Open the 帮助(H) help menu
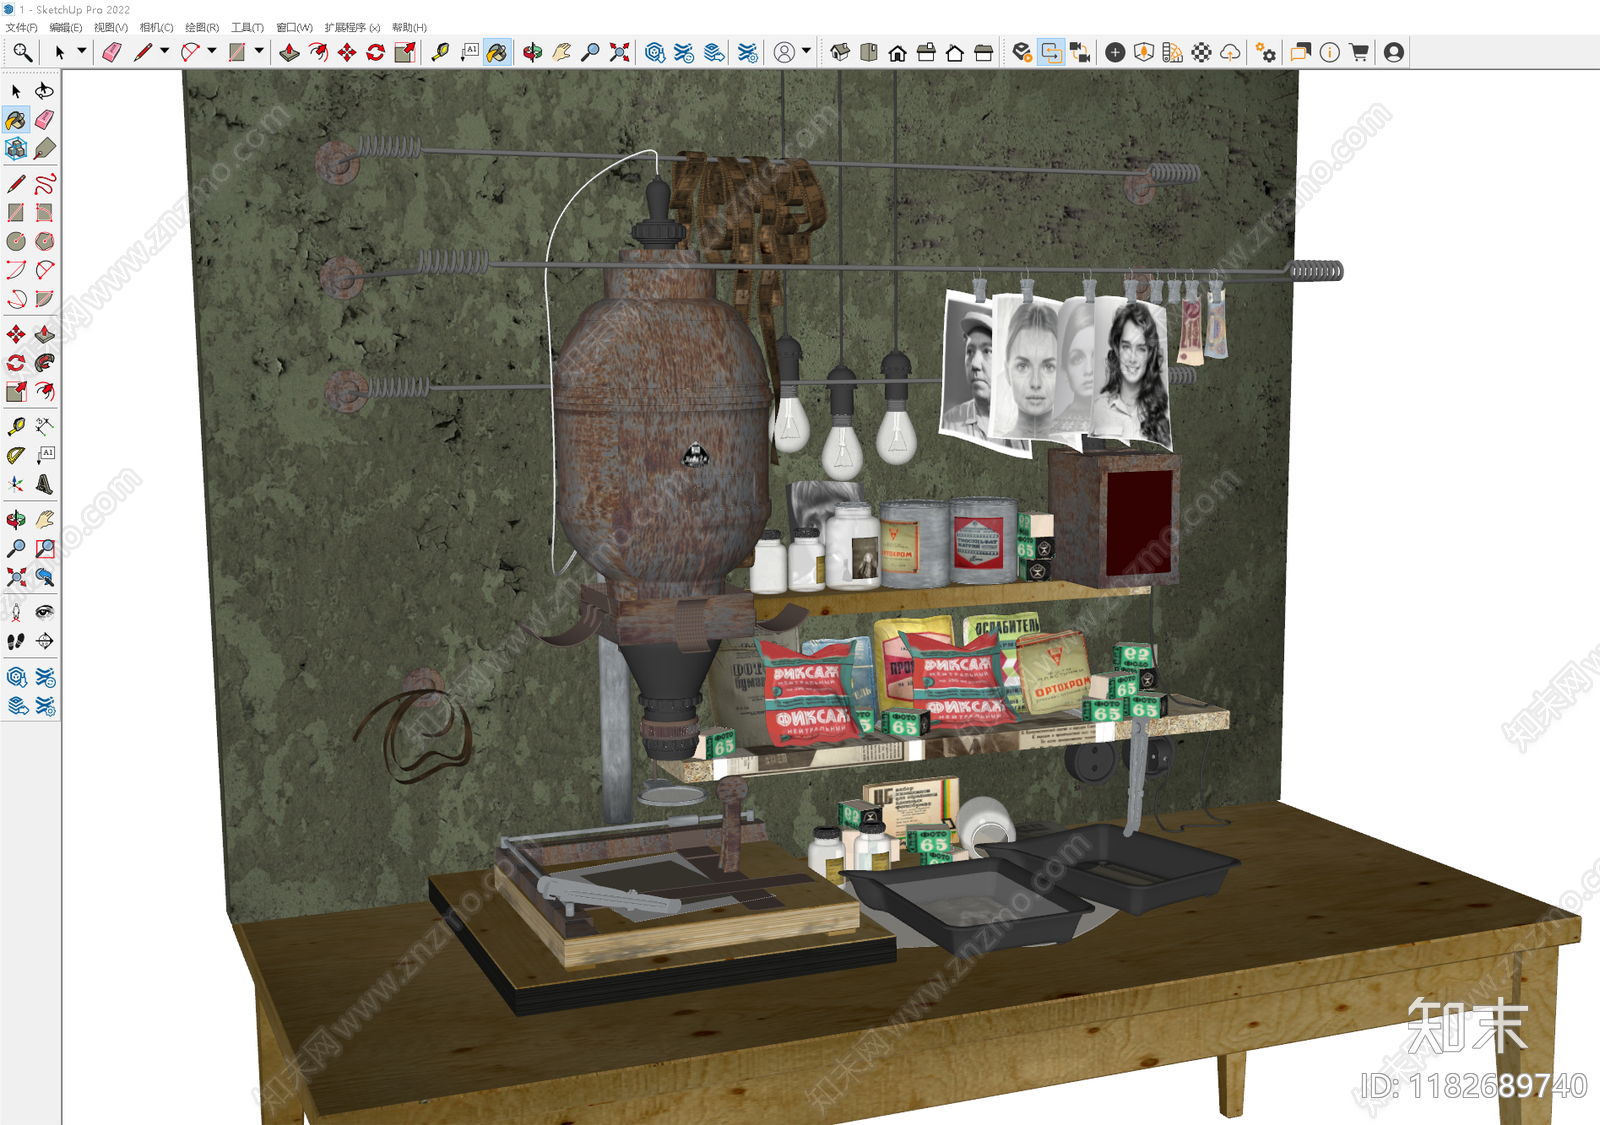 (409, 27)
